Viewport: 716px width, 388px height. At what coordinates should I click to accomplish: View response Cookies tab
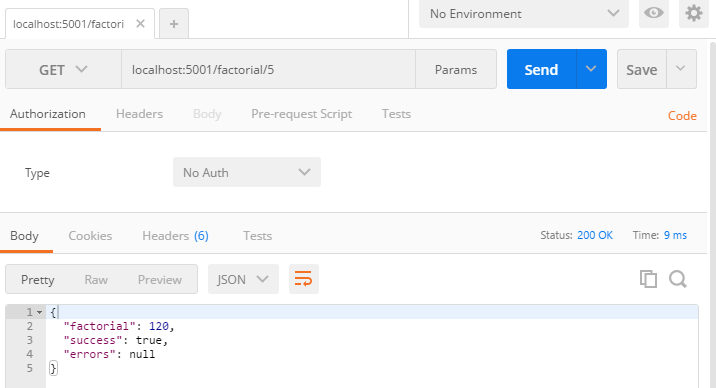point(90,236)
